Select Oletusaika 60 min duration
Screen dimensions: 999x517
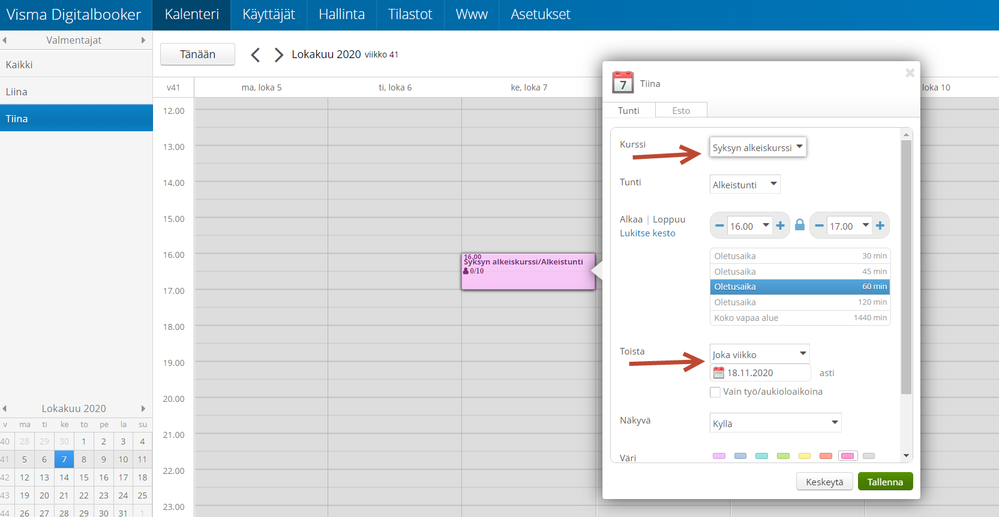pyautogui.click(x=800, y=287)
